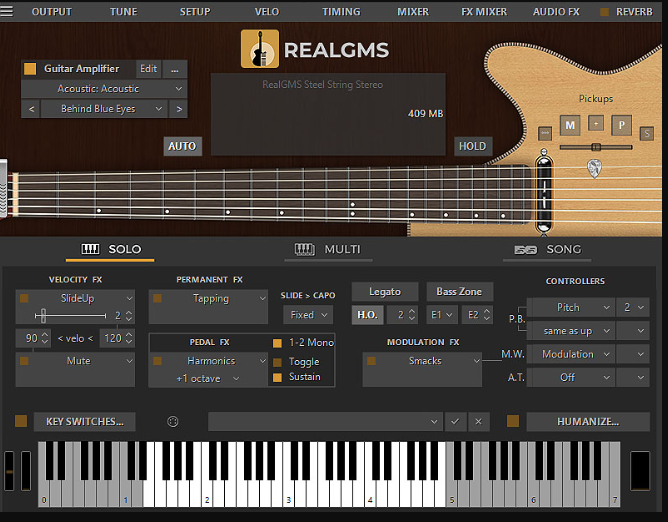Toggle the Reverb enable square

pos(604,12)
